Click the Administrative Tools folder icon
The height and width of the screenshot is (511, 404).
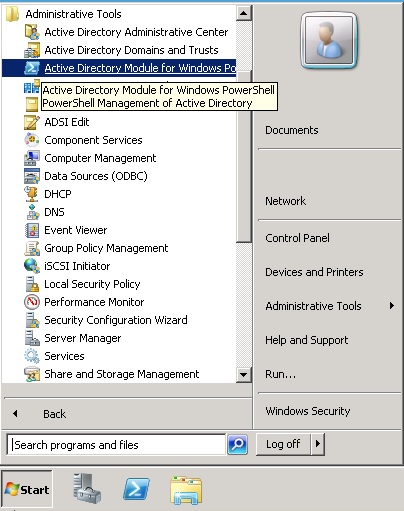12,14
